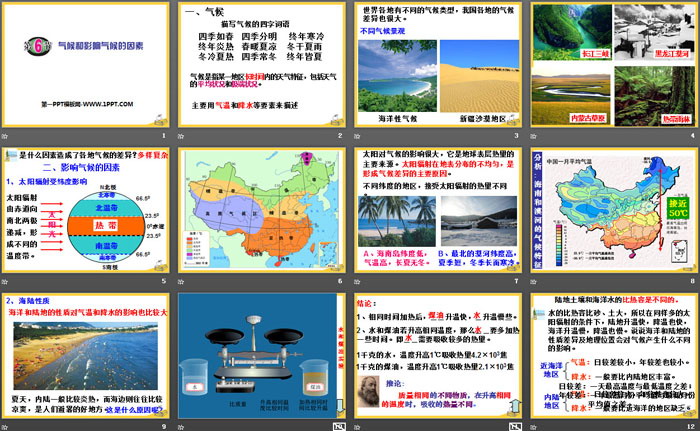Select slide 8 thumbnail with January temperature map
The width and height of the screenshot is (700, 431).
(x=614, y=210)
